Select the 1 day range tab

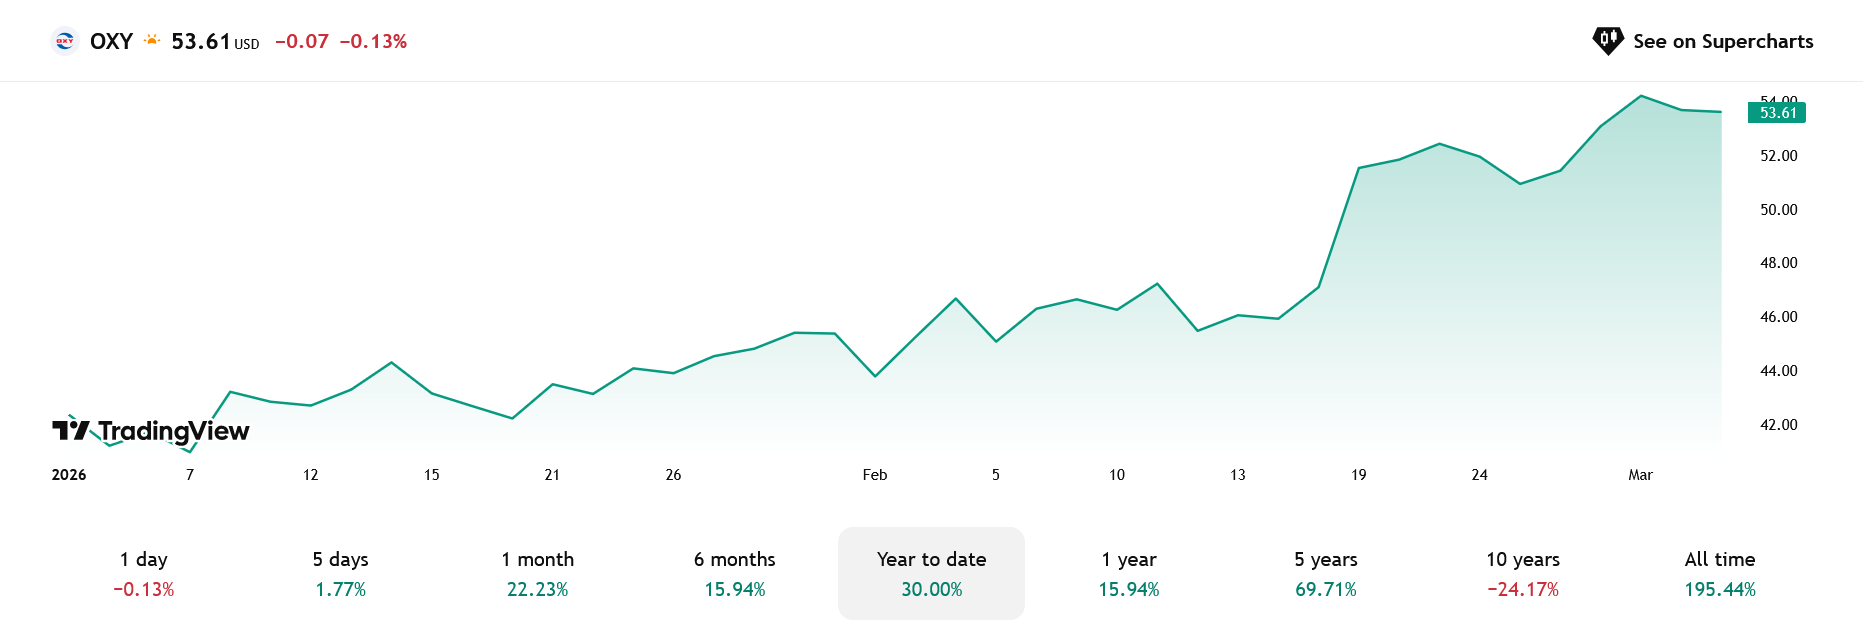[144, 573]
